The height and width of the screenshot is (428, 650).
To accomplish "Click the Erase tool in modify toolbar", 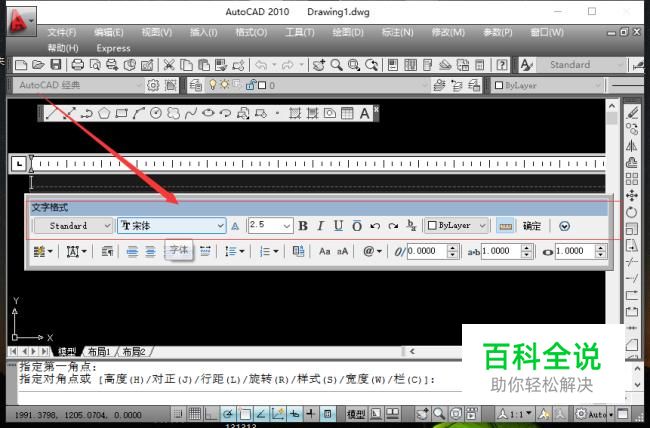I will 632,112.
